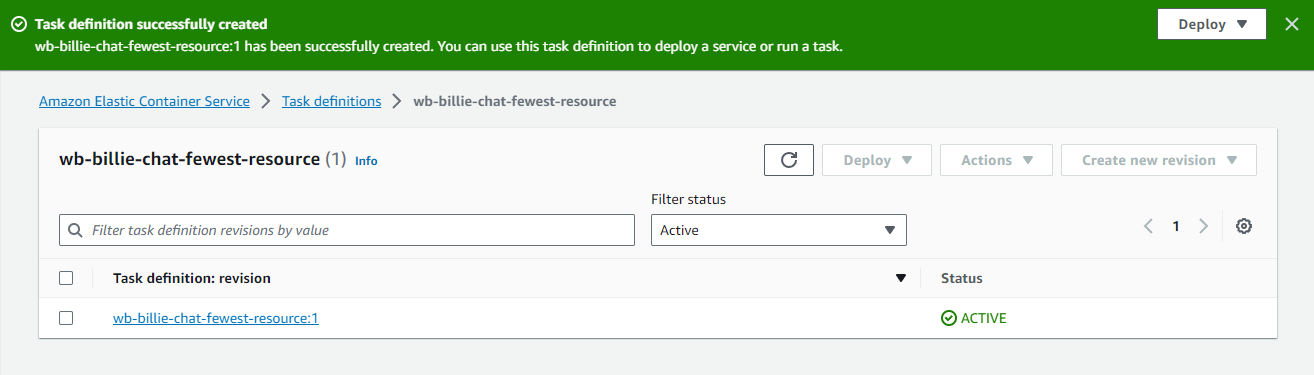
Task: Tick the select-all checkbox in the table header
Action: click(x=66, y=278)
